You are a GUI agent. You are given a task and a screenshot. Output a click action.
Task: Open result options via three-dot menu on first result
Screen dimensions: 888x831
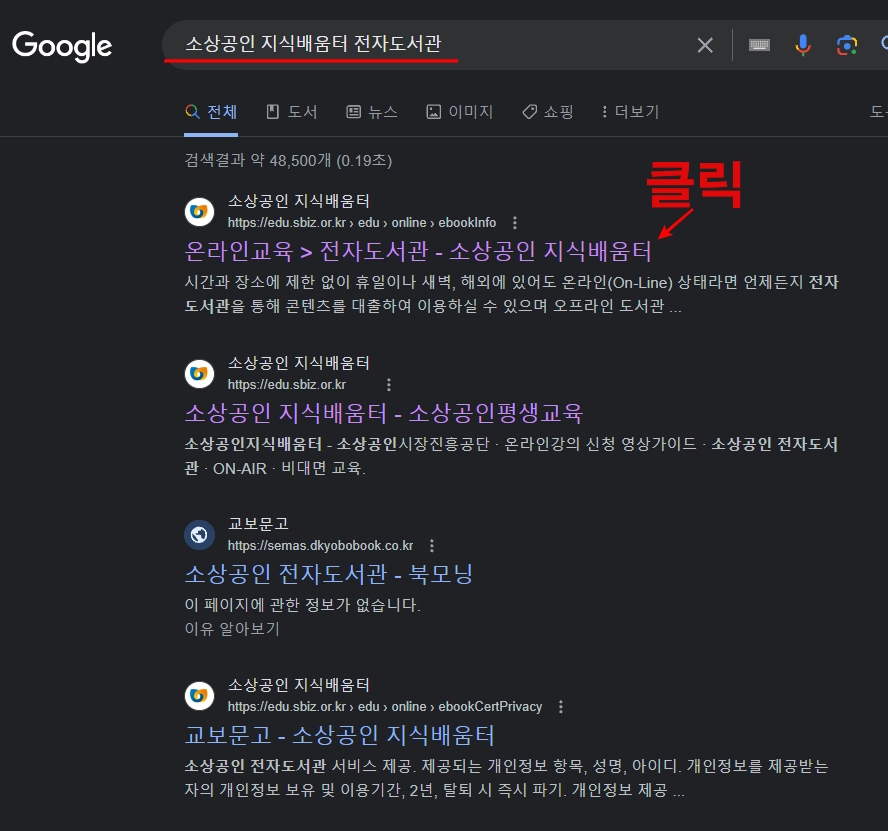[513, 222]
